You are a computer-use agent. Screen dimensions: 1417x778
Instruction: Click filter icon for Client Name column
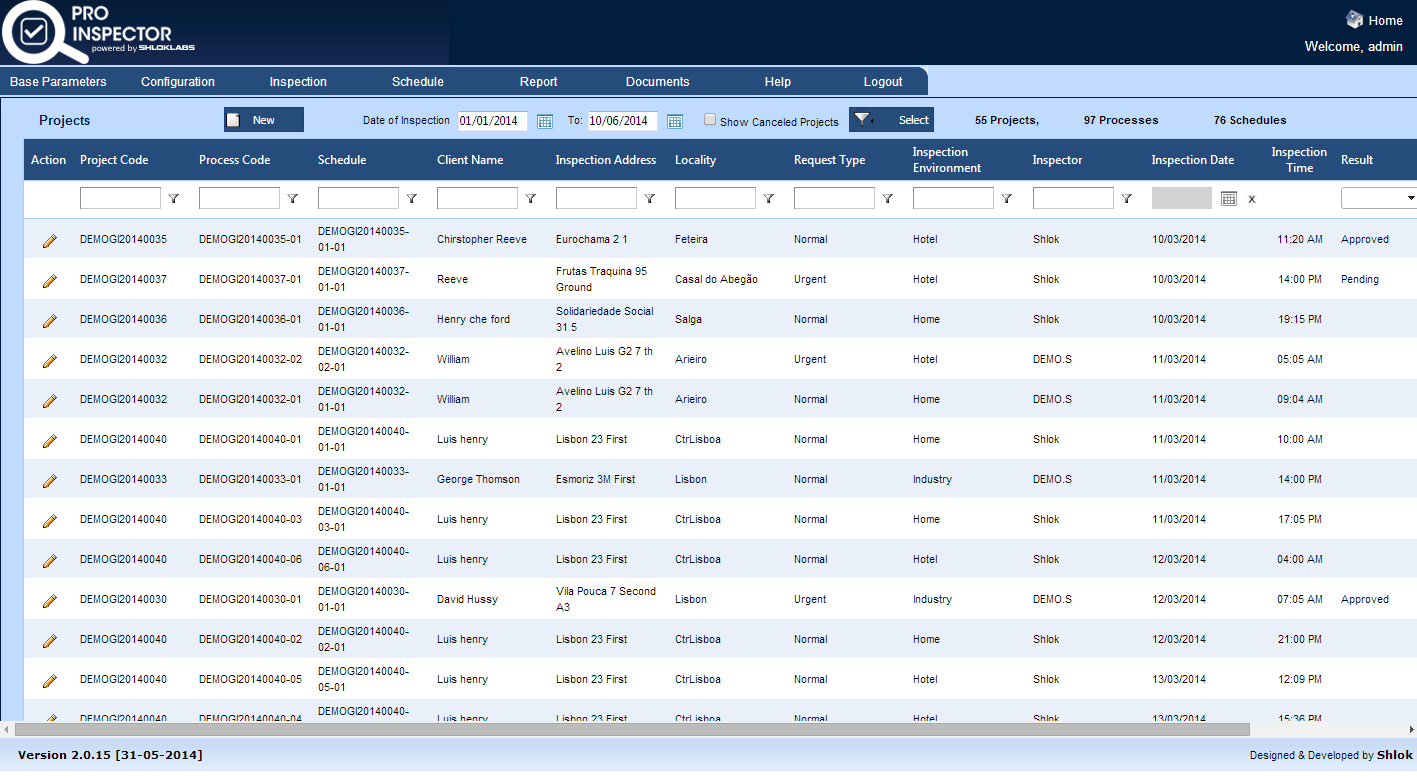click(x=531, y=199)
